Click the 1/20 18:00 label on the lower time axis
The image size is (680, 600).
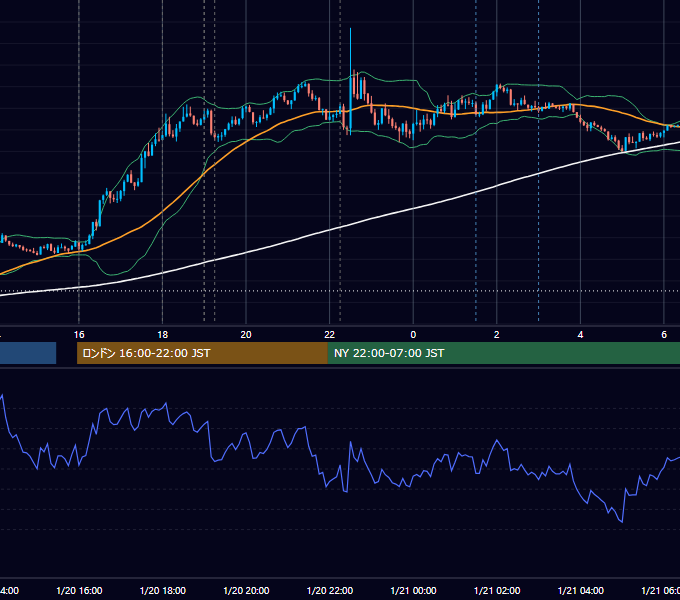coord(163,591)
